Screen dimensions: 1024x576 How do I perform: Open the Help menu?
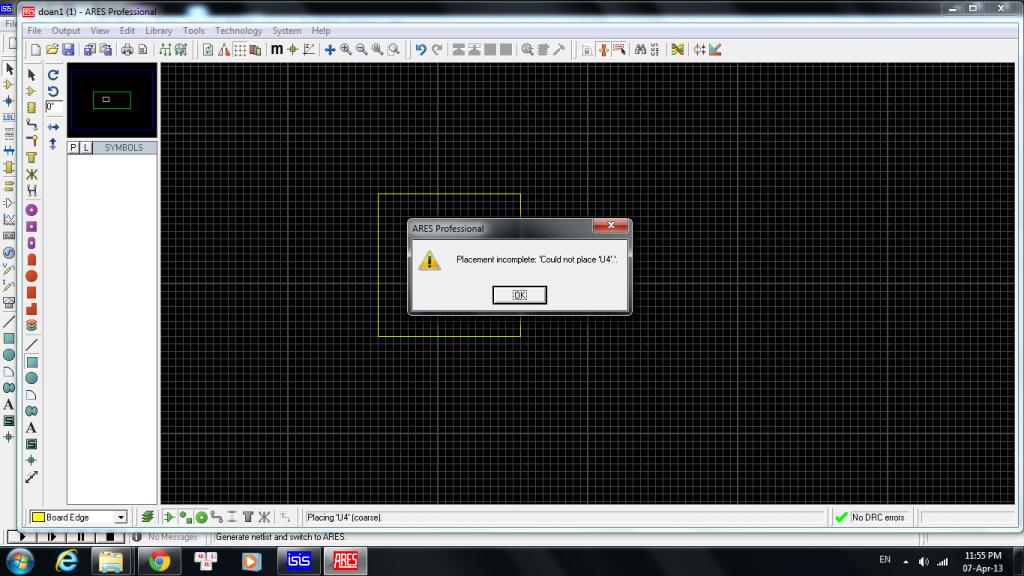click(x=321, y=31)
